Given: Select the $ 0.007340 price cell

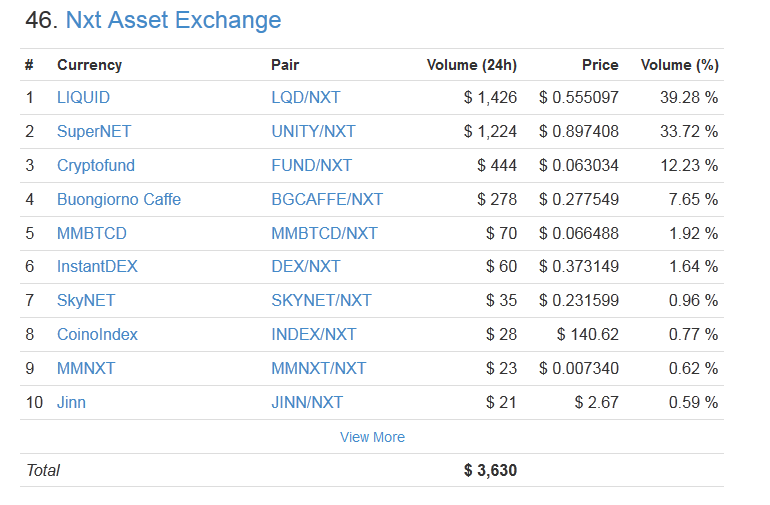Looking at the screenshot, I should (578, 368).
